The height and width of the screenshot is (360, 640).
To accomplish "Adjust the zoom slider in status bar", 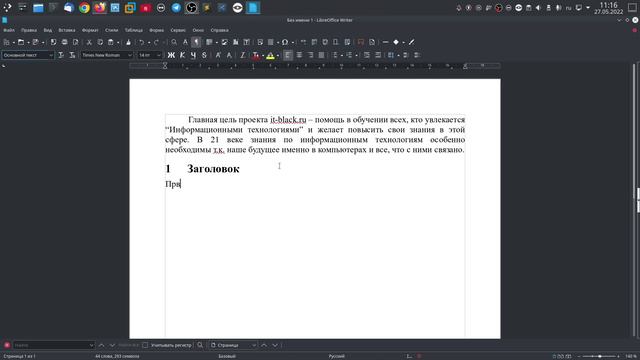I will pos(599,356).
